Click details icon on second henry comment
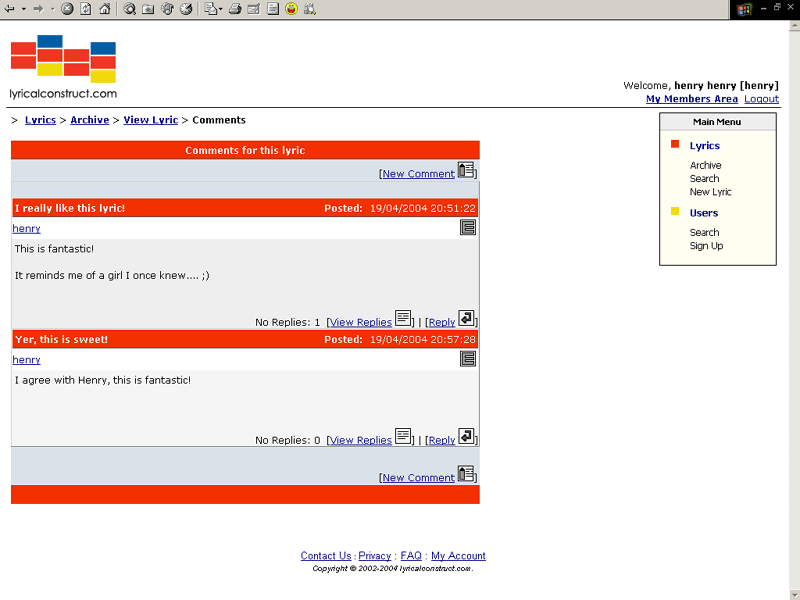The image size is (800, 600). pyautogui.click(x=468, y=359)
